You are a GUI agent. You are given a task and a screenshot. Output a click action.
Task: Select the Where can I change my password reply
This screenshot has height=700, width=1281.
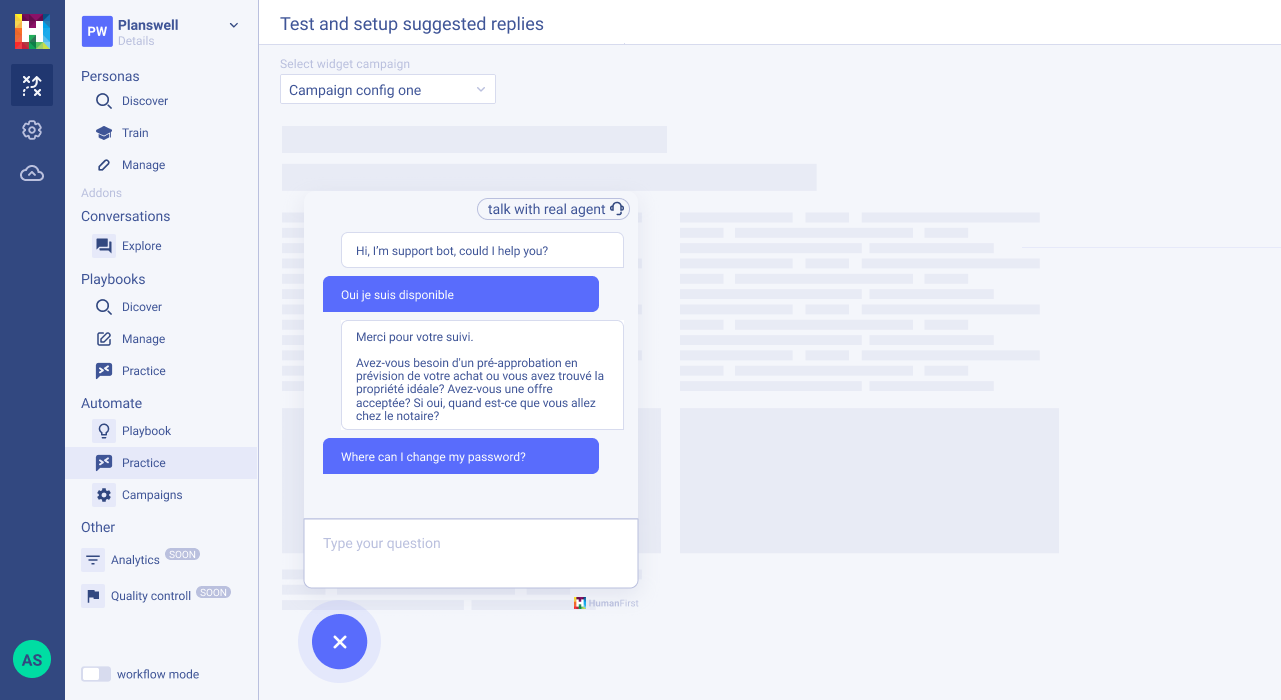point(460,456)
